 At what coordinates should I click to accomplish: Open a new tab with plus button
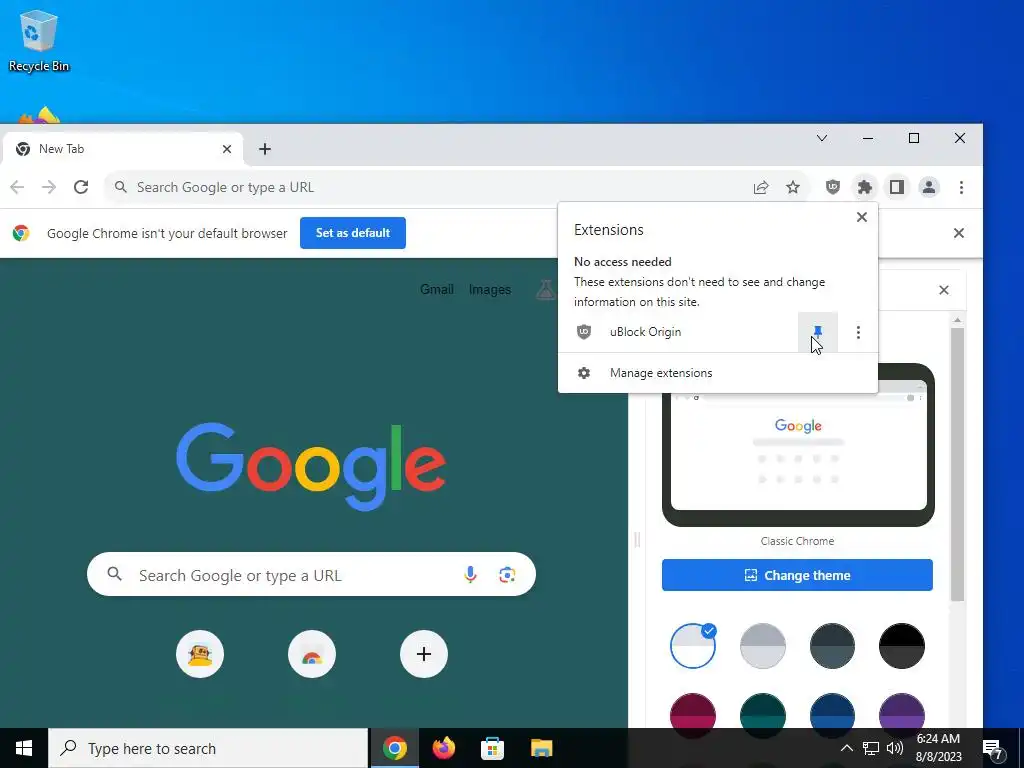(x=264, y=149)
